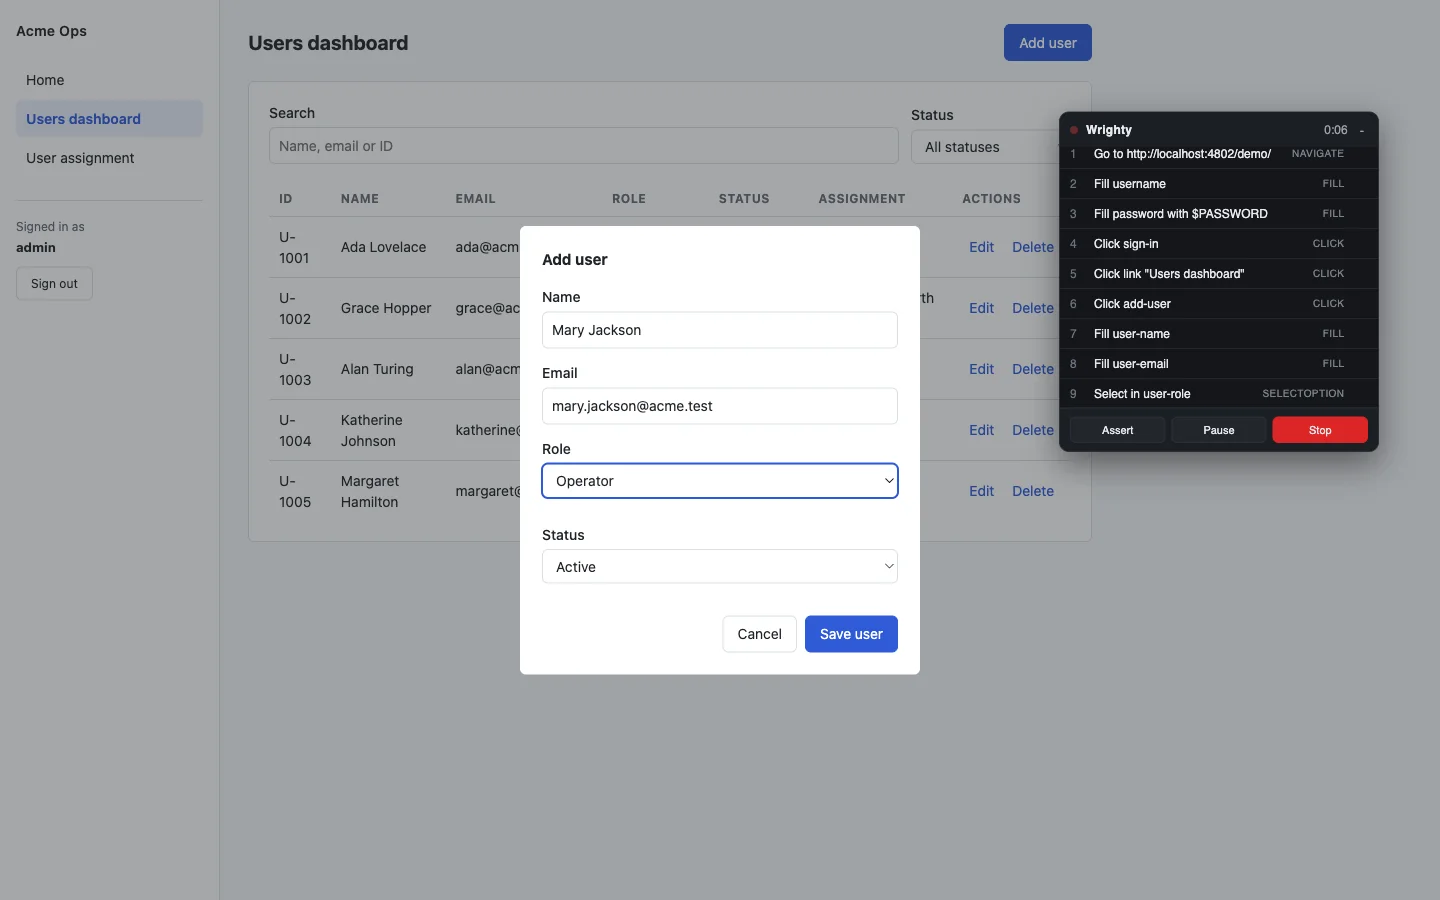This screenshot has height=900, width=1440.
Task: Click the Save user button
Action: point(851,634)
